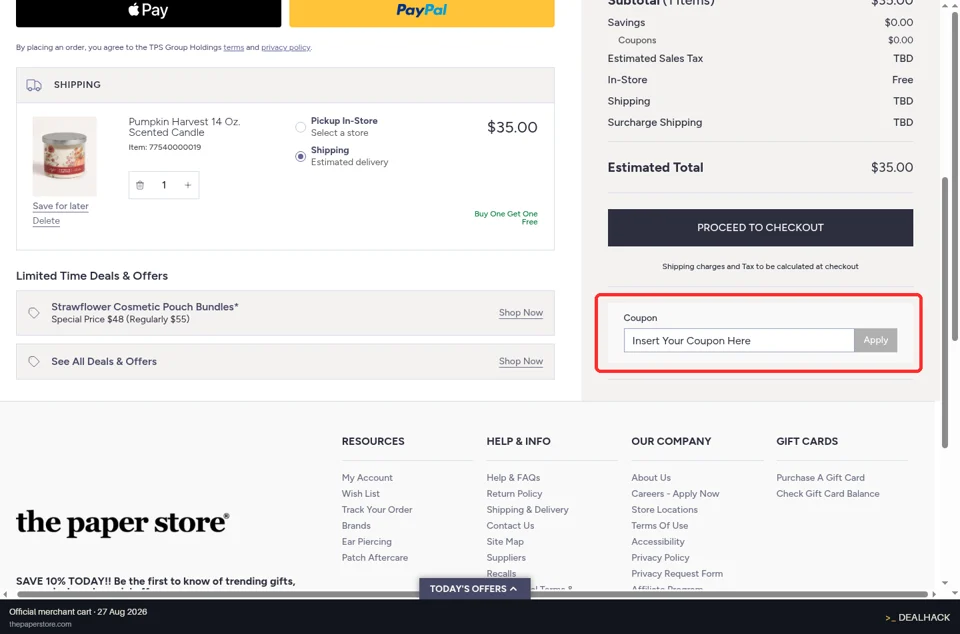Click the Estimated Total $35.00 amount

[x=891, y=167]
